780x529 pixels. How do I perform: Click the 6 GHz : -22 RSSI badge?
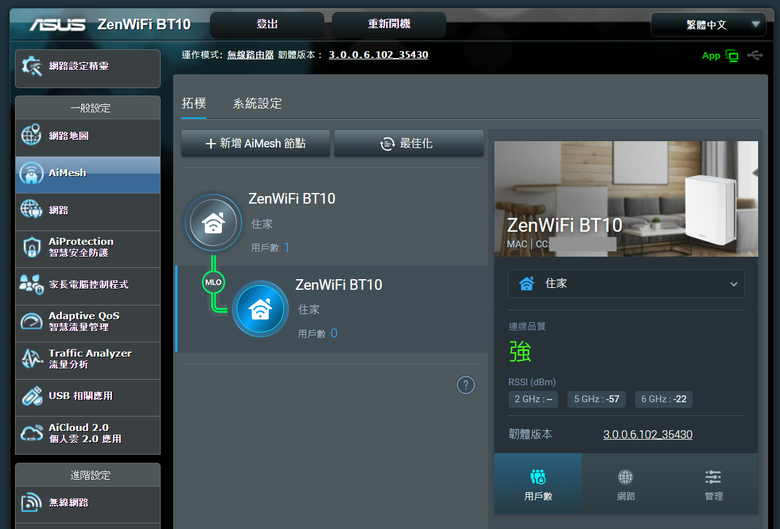click(663, 399)
